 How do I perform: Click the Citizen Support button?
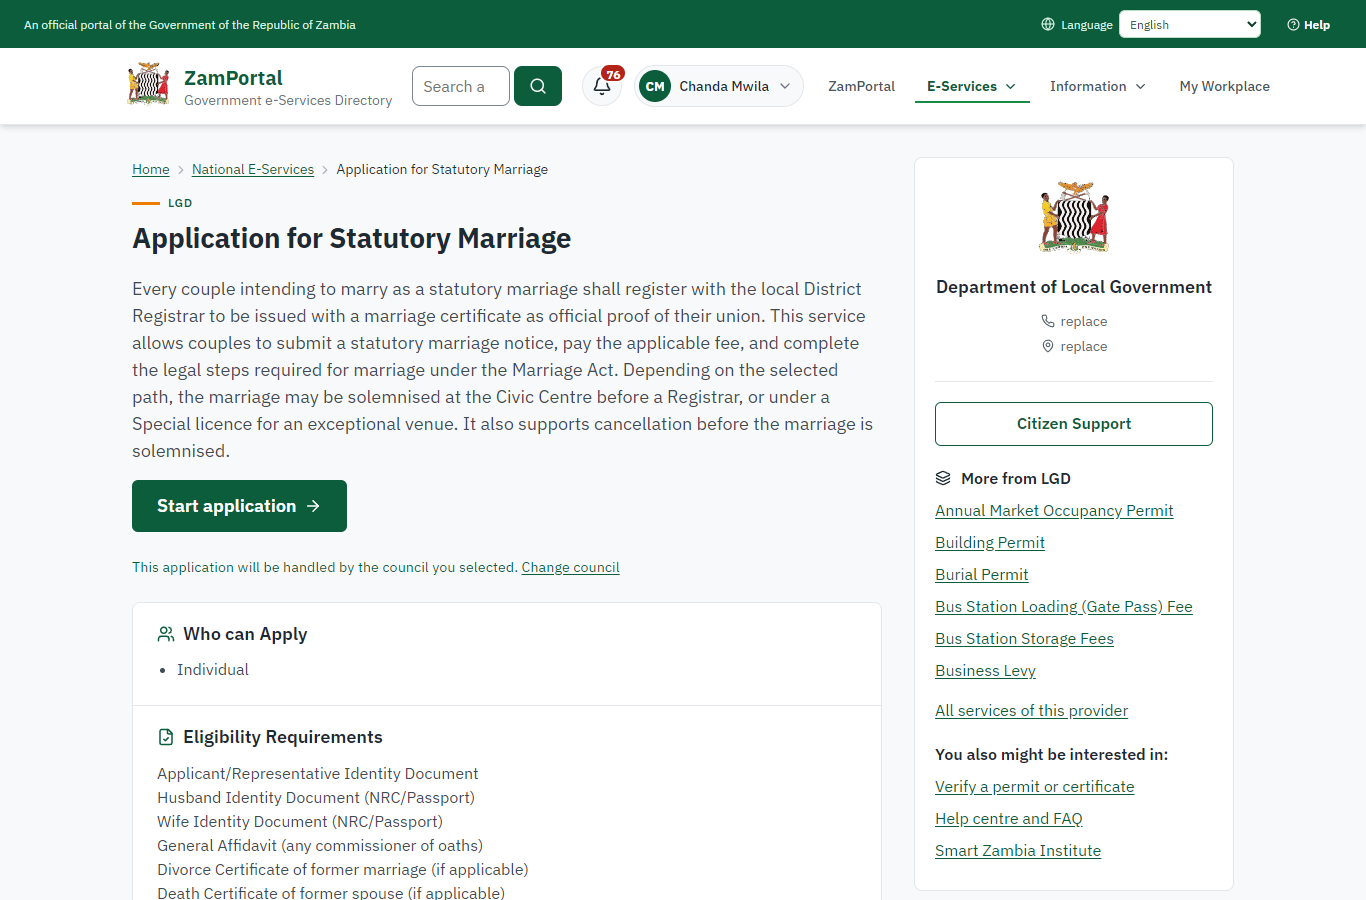click(1074, 424)
